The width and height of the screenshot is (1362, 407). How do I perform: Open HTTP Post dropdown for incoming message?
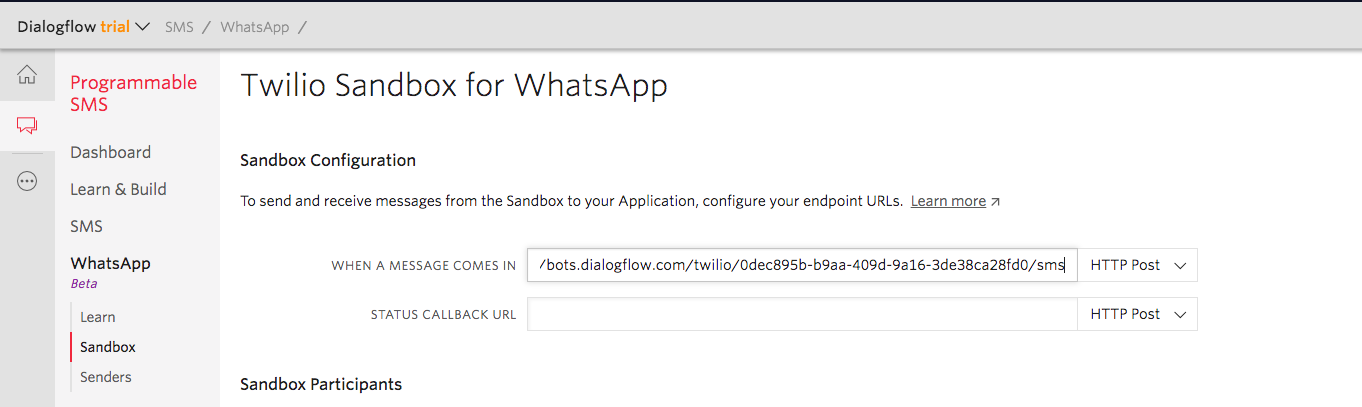1137,265
